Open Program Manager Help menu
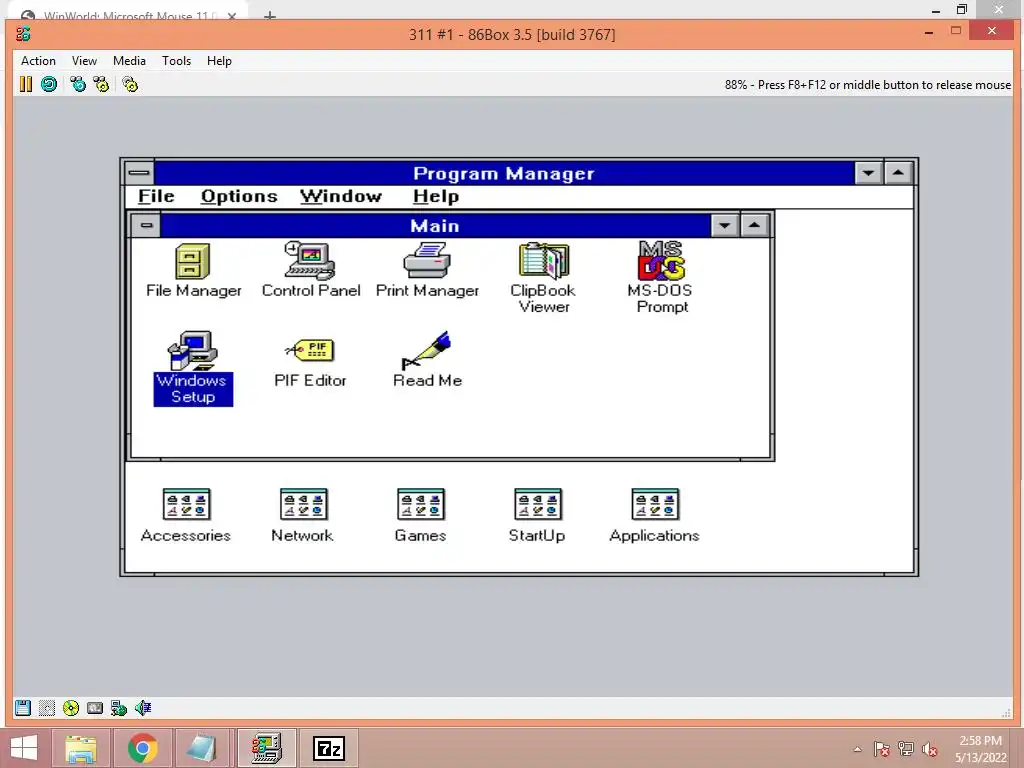The image size is (1024, 768). [x=436, y=196]
